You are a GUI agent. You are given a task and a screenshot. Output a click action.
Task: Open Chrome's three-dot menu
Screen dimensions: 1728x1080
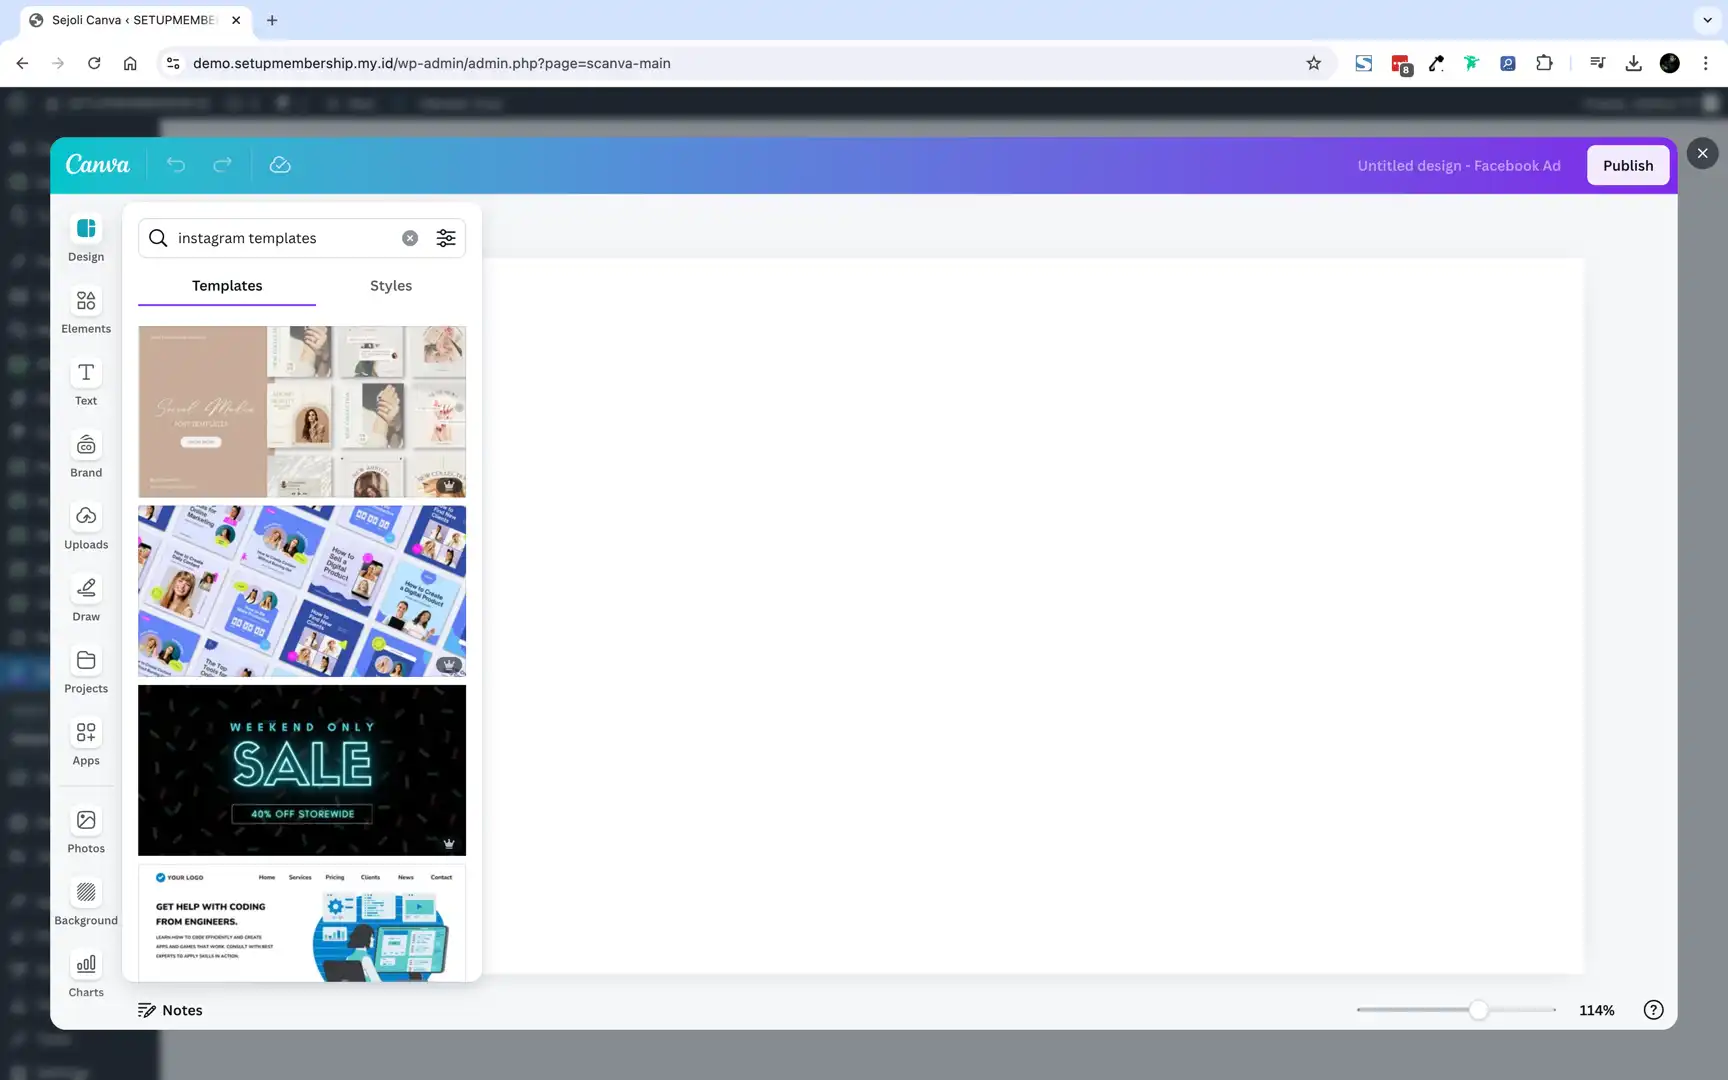point(1706,63)
